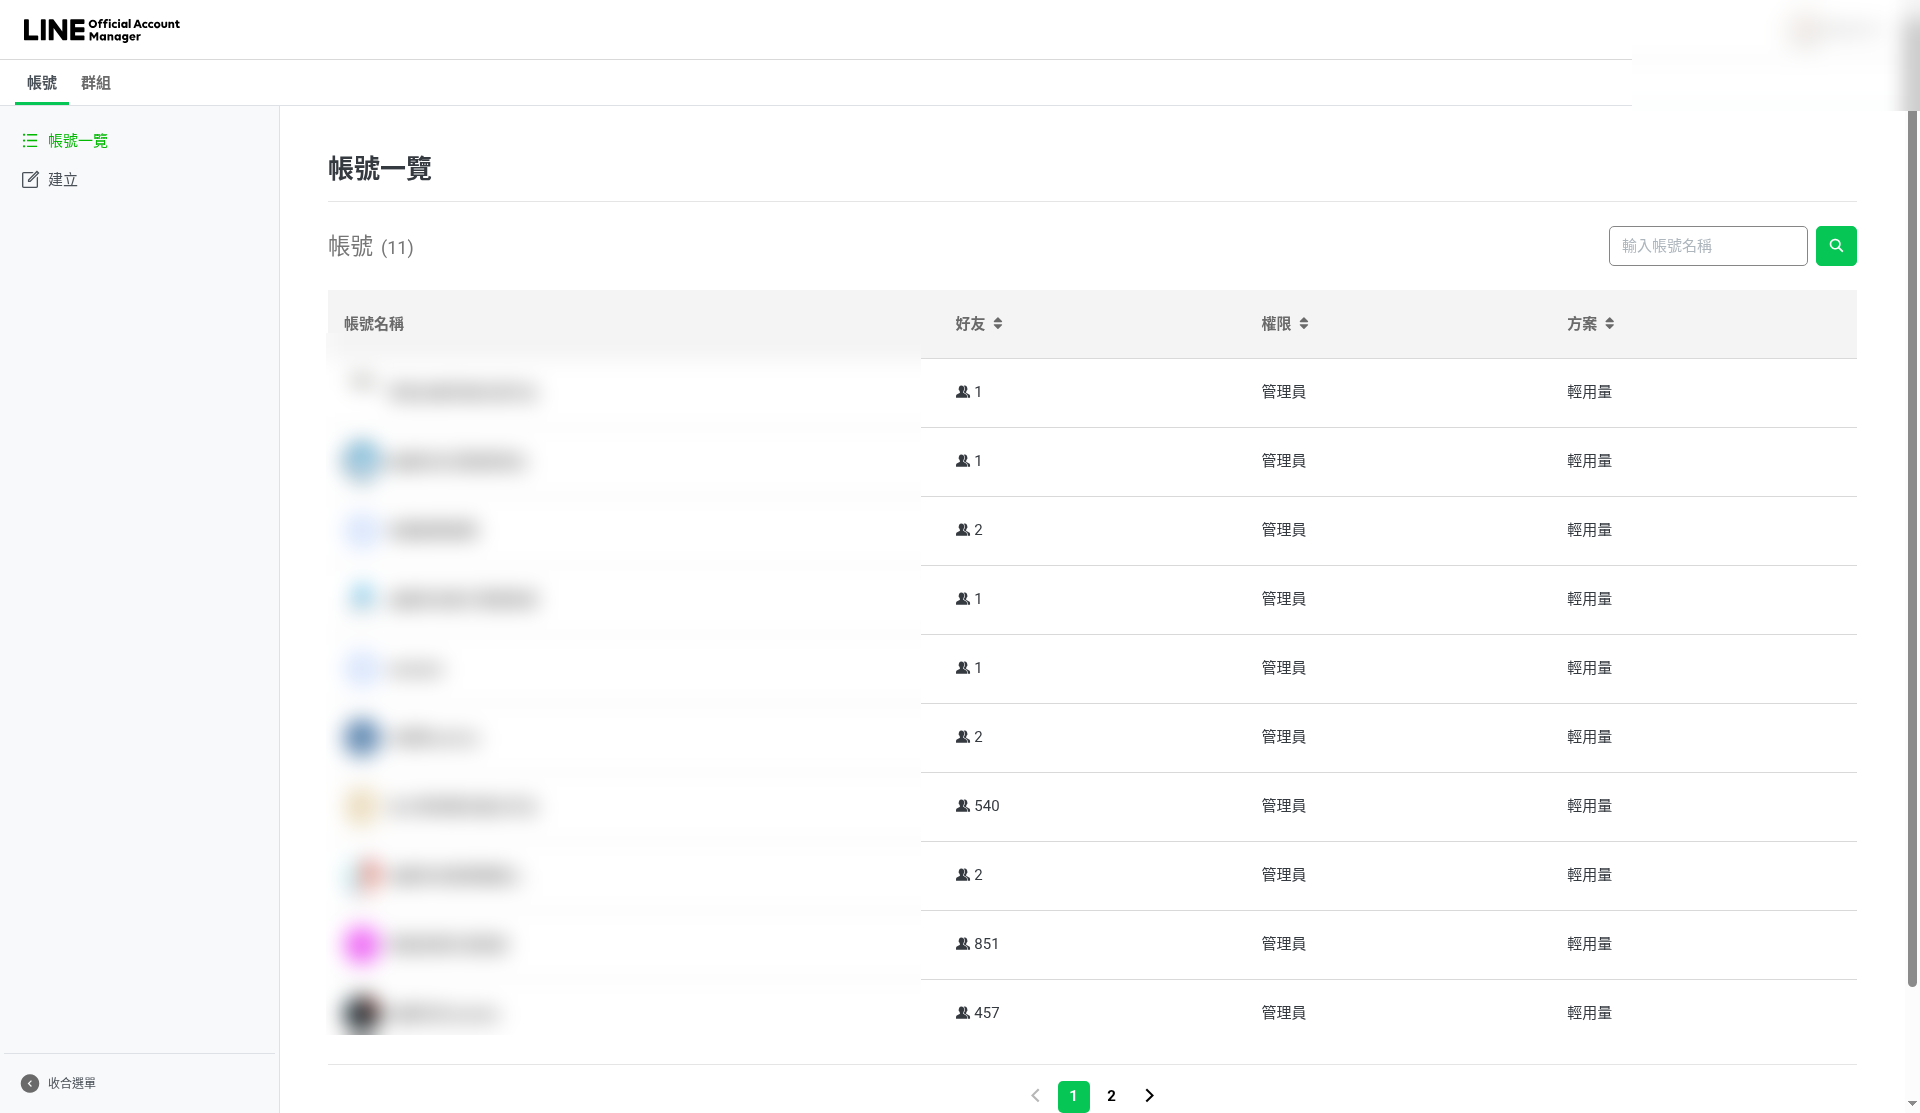The width and height of the screenshot is (1920, 1113).
Task: Click 輕用量 in the 851 friends row
Action: (x=1589, y=944)
